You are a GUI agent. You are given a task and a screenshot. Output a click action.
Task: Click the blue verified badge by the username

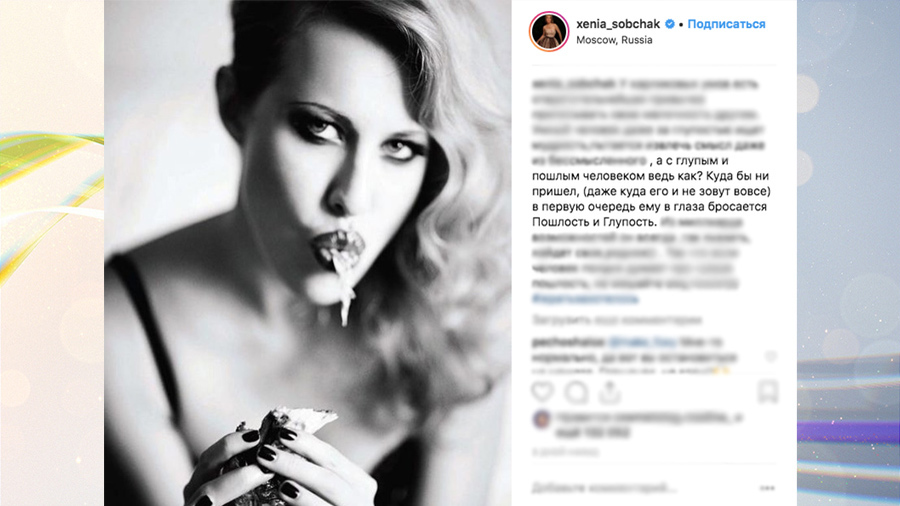pyautogui.click(x=670, y=24)
